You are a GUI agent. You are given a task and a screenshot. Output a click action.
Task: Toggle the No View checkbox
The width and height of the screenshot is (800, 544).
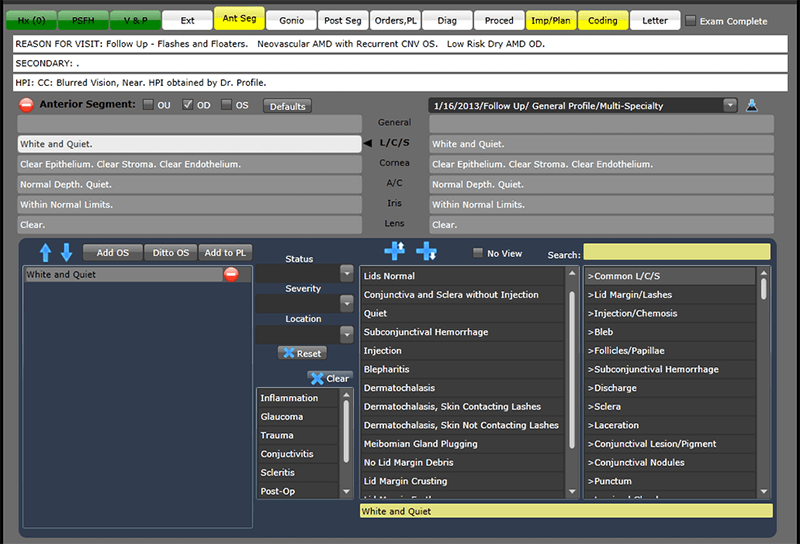(x=478, y=253)
